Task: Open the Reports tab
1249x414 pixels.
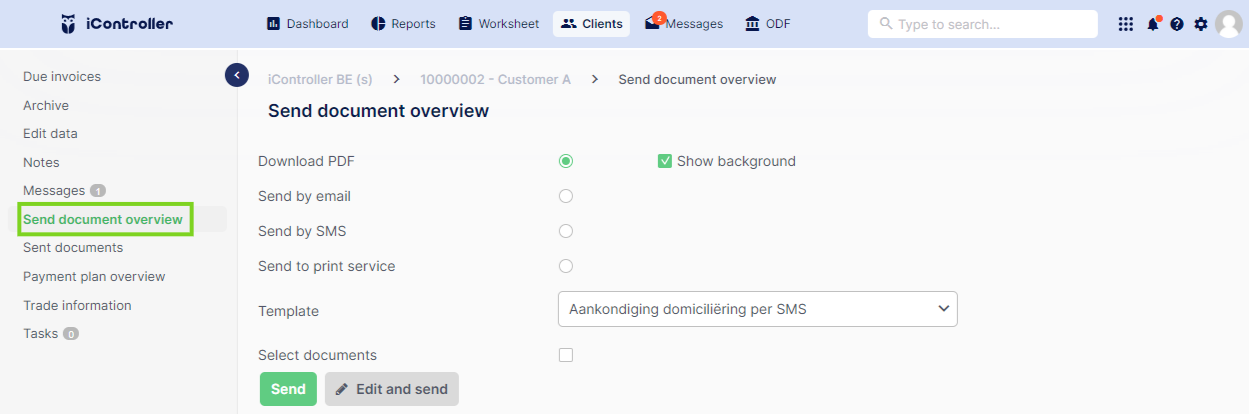Action: [403, 24]
